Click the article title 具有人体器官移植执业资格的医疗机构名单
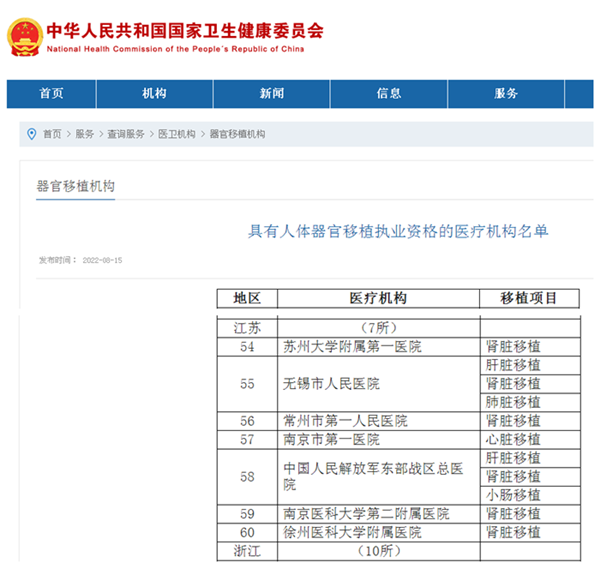 [398, 231]
